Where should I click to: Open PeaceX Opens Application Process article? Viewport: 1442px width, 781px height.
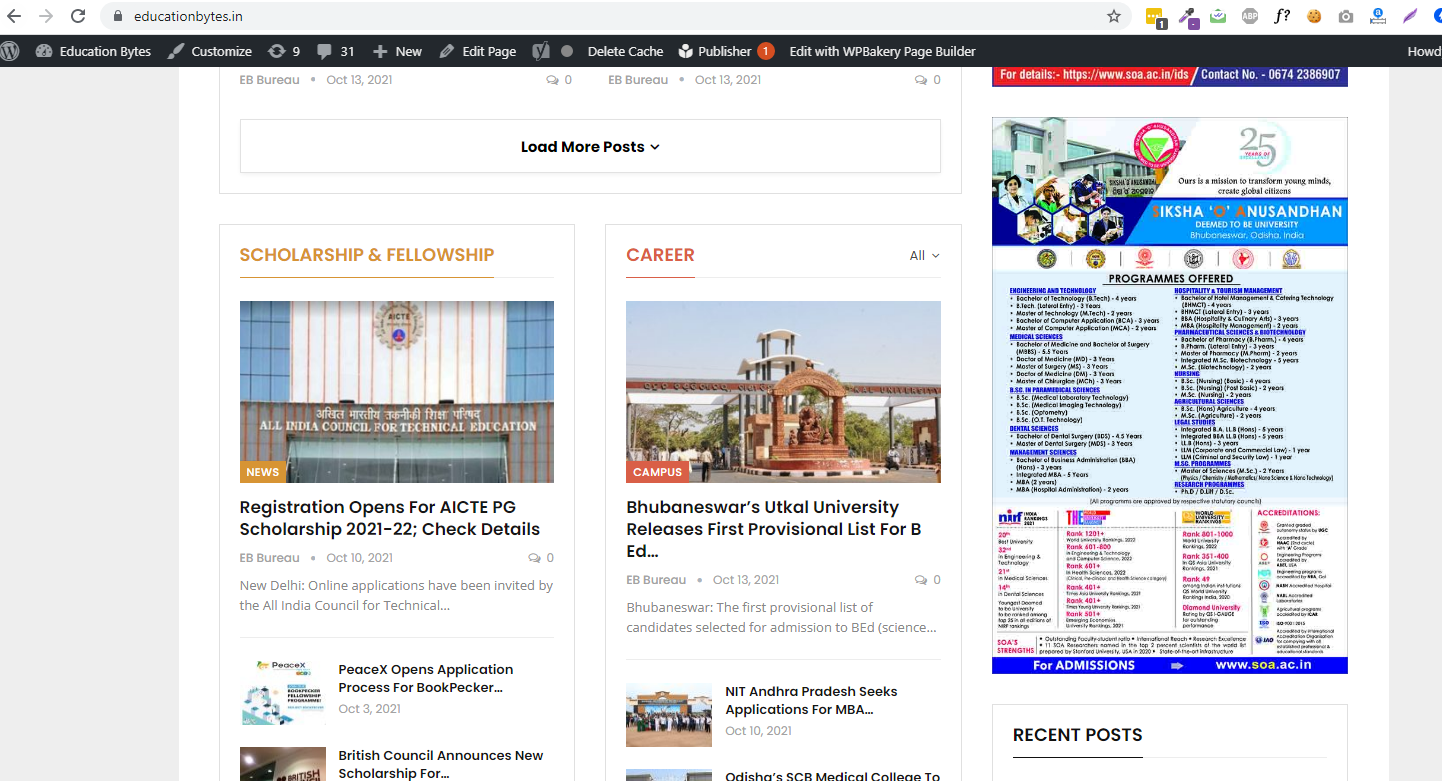(x=426, y=678)
